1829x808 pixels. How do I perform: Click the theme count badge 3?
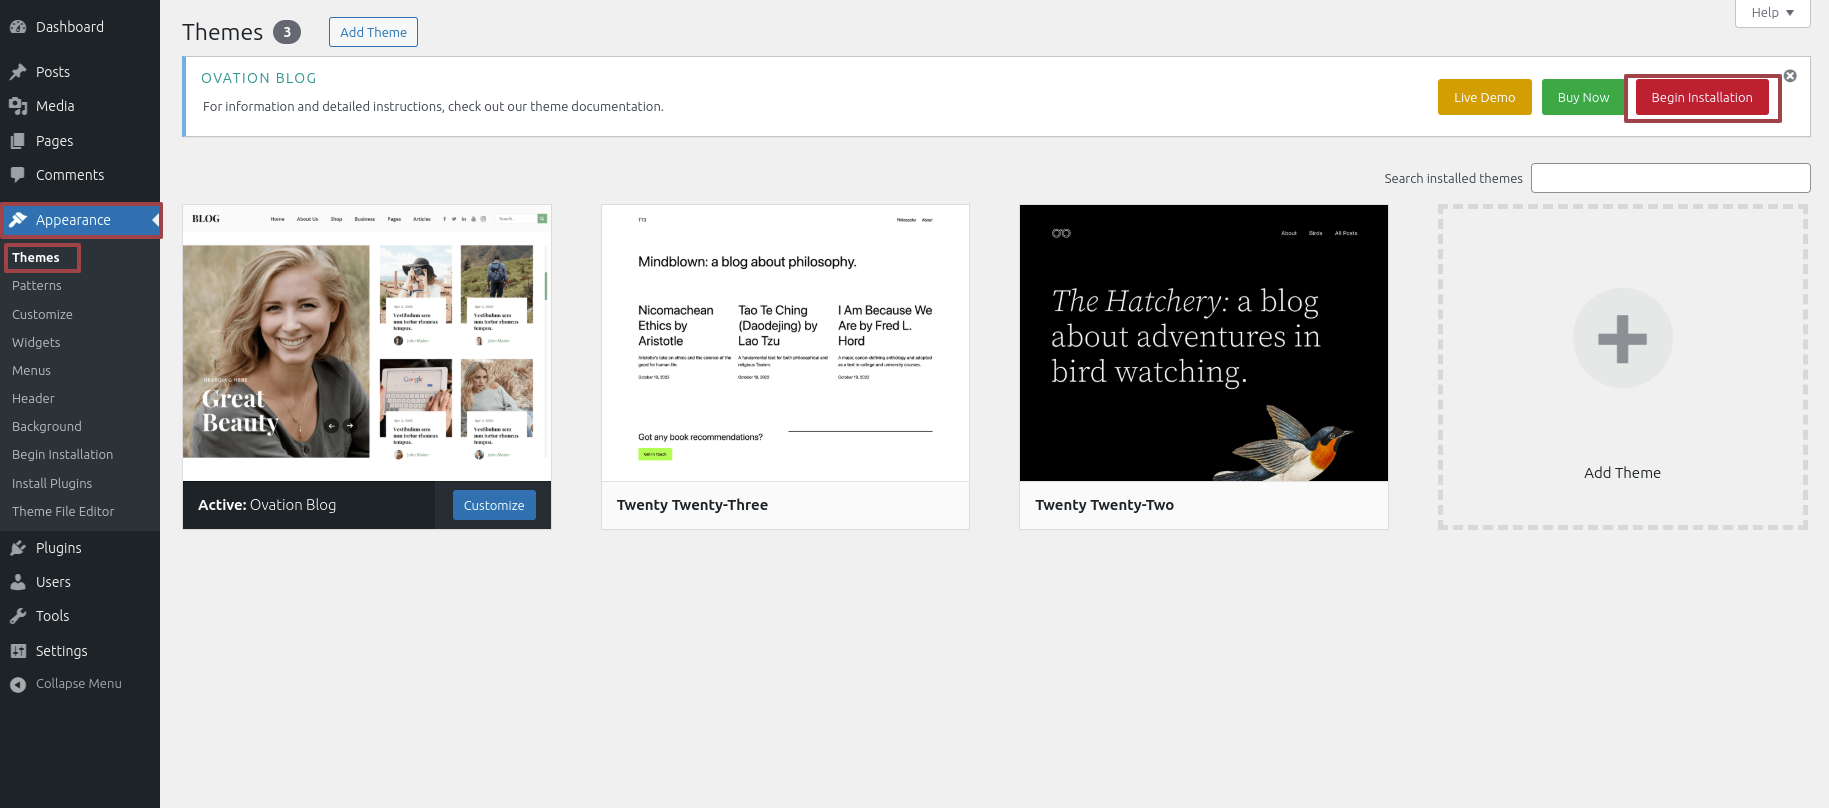(287, 32)
